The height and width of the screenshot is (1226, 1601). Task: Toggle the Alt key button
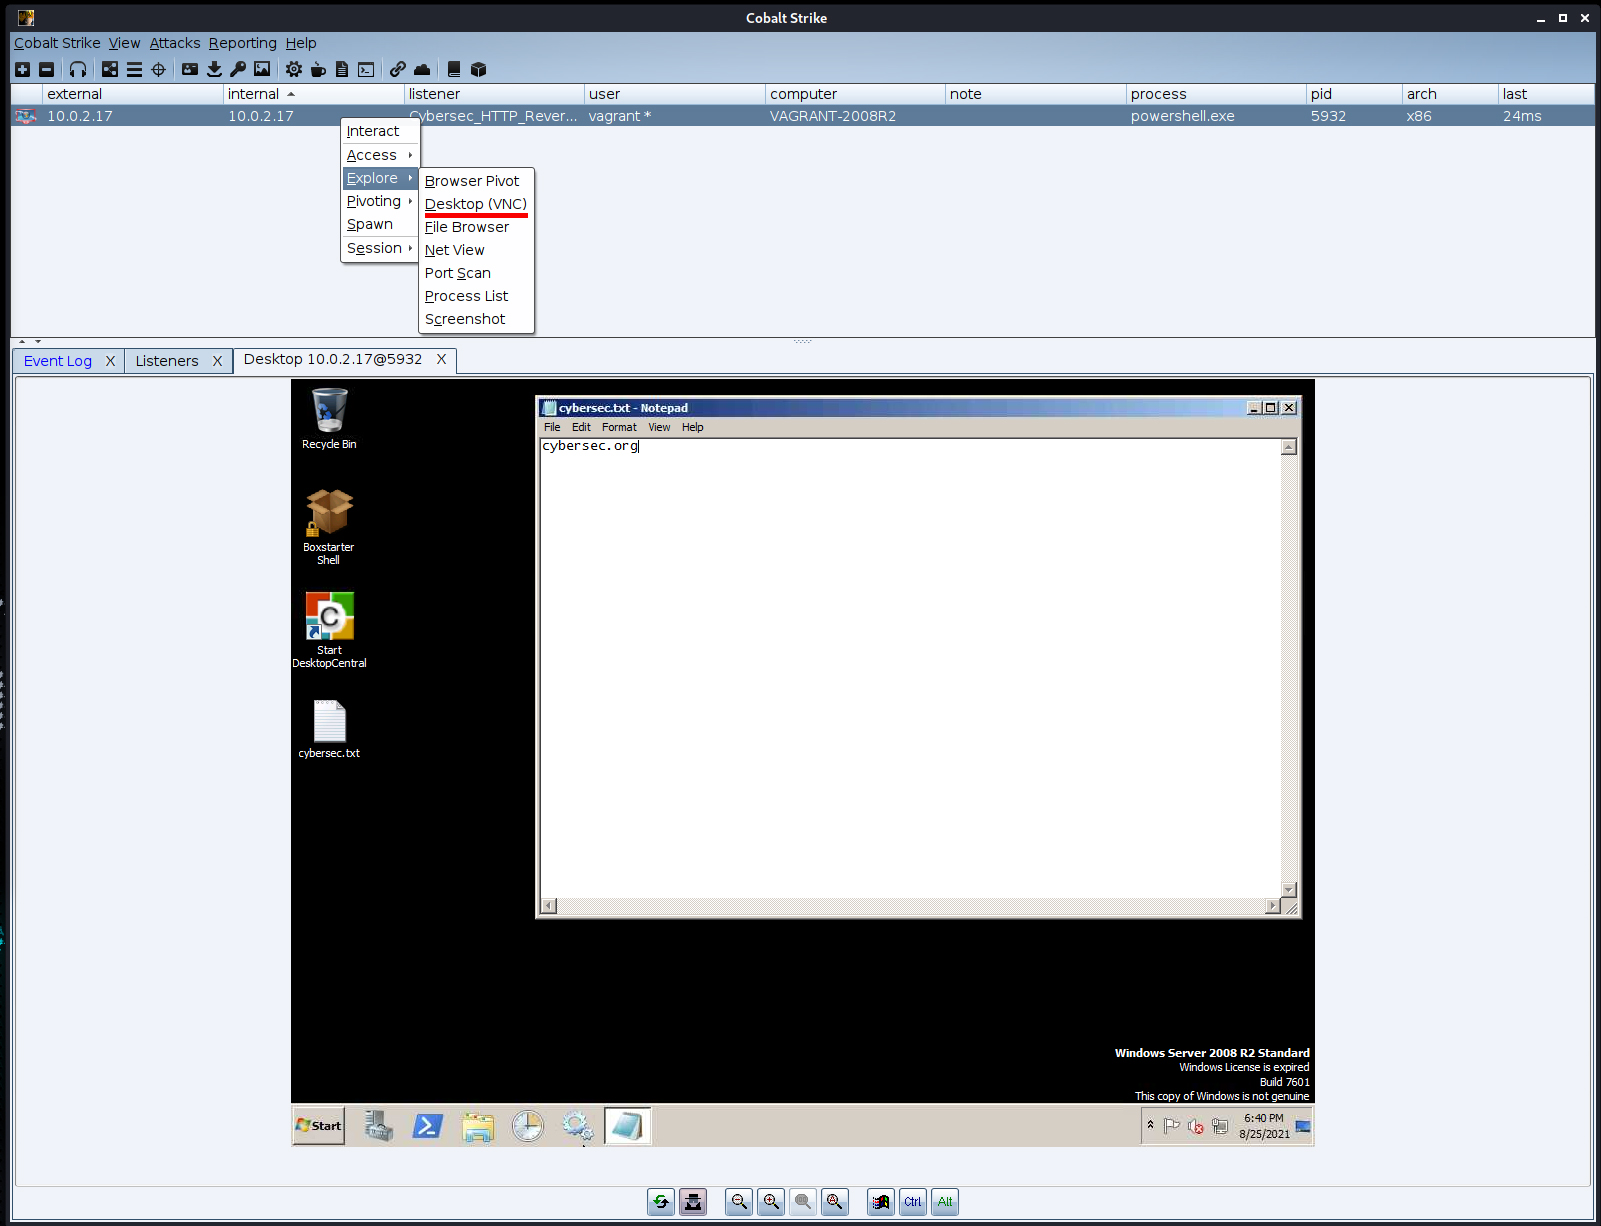[945, 1202]
